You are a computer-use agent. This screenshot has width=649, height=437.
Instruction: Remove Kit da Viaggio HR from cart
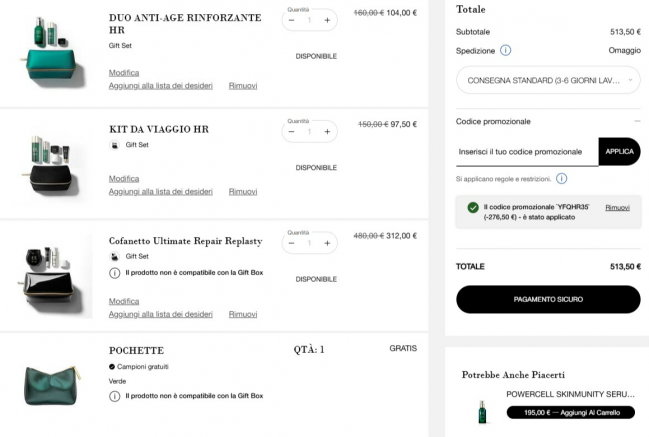point(243,192)
